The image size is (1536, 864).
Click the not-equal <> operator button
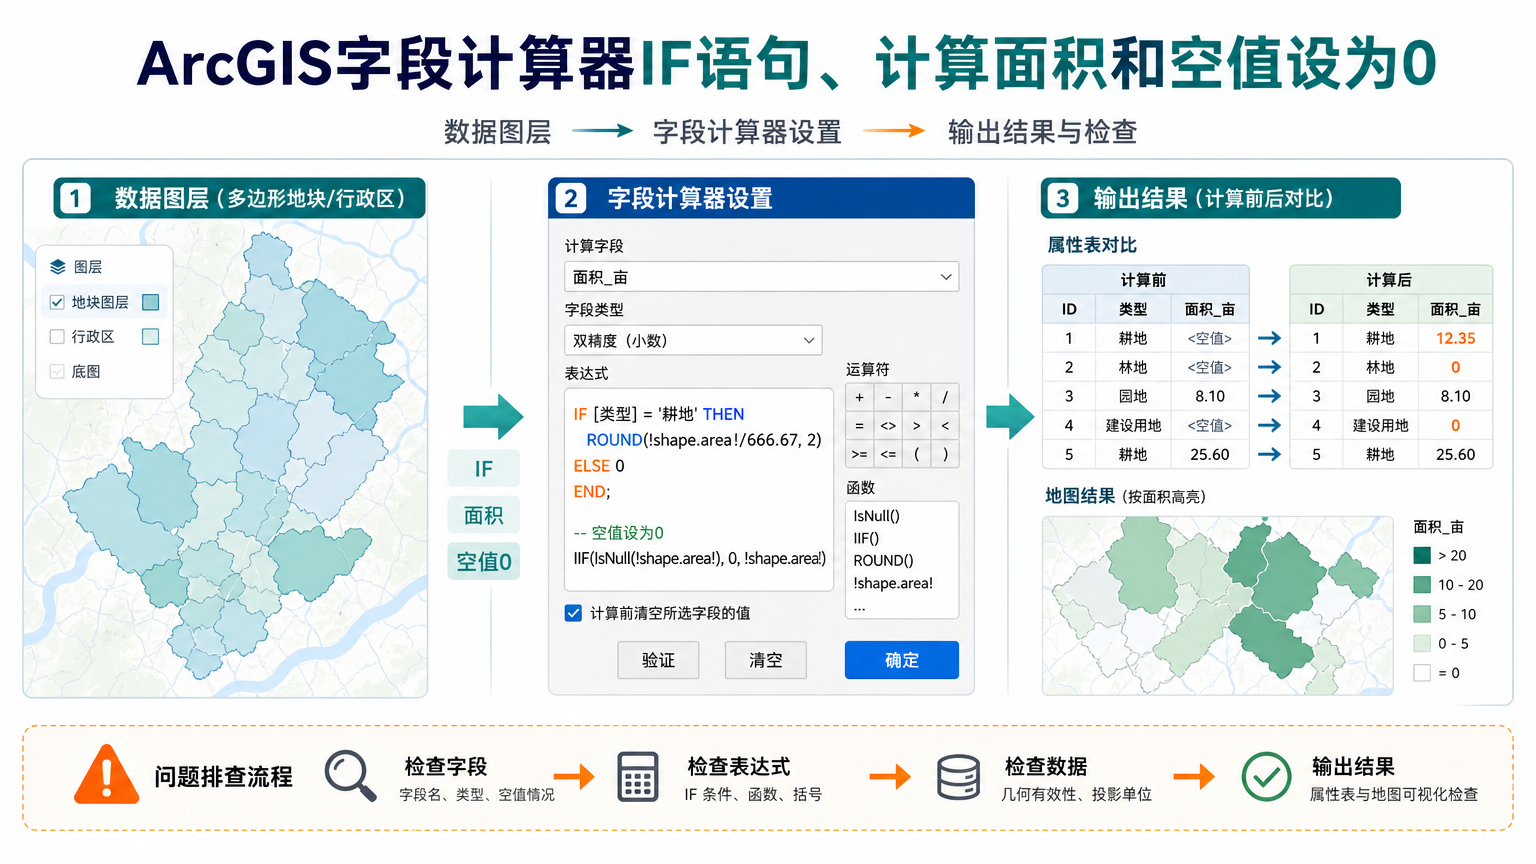coord(888,425)
